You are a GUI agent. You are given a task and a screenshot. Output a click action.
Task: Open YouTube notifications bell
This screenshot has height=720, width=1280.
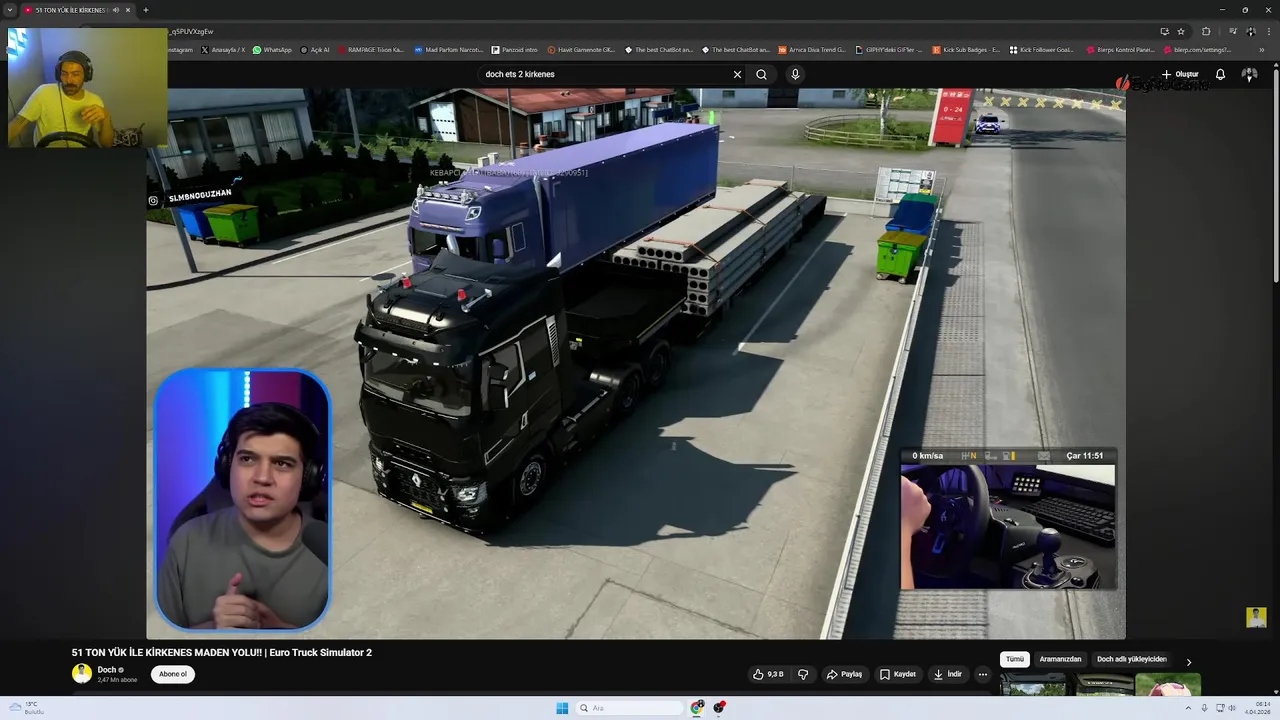1220,74
